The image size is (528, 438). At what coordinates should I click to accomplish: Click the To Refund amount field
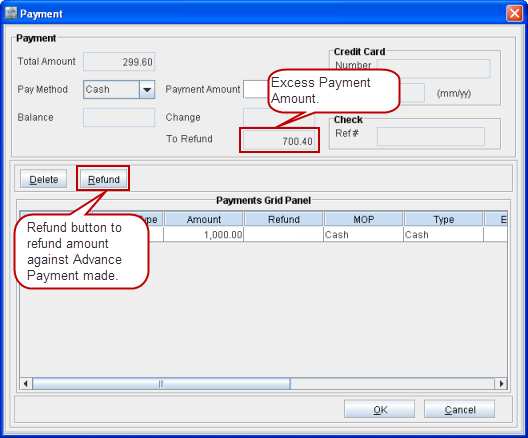point(279,140)
